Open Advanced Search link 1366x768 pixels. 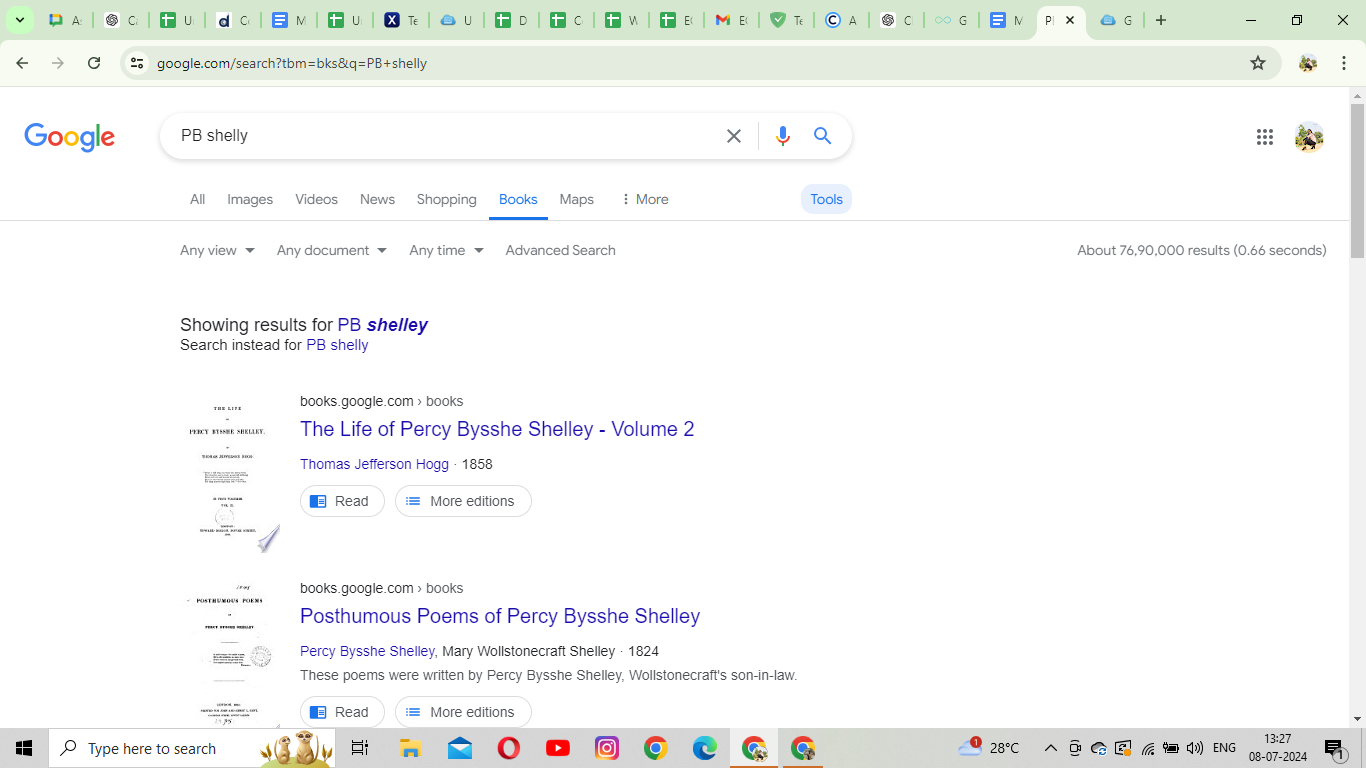click(560, 250)
